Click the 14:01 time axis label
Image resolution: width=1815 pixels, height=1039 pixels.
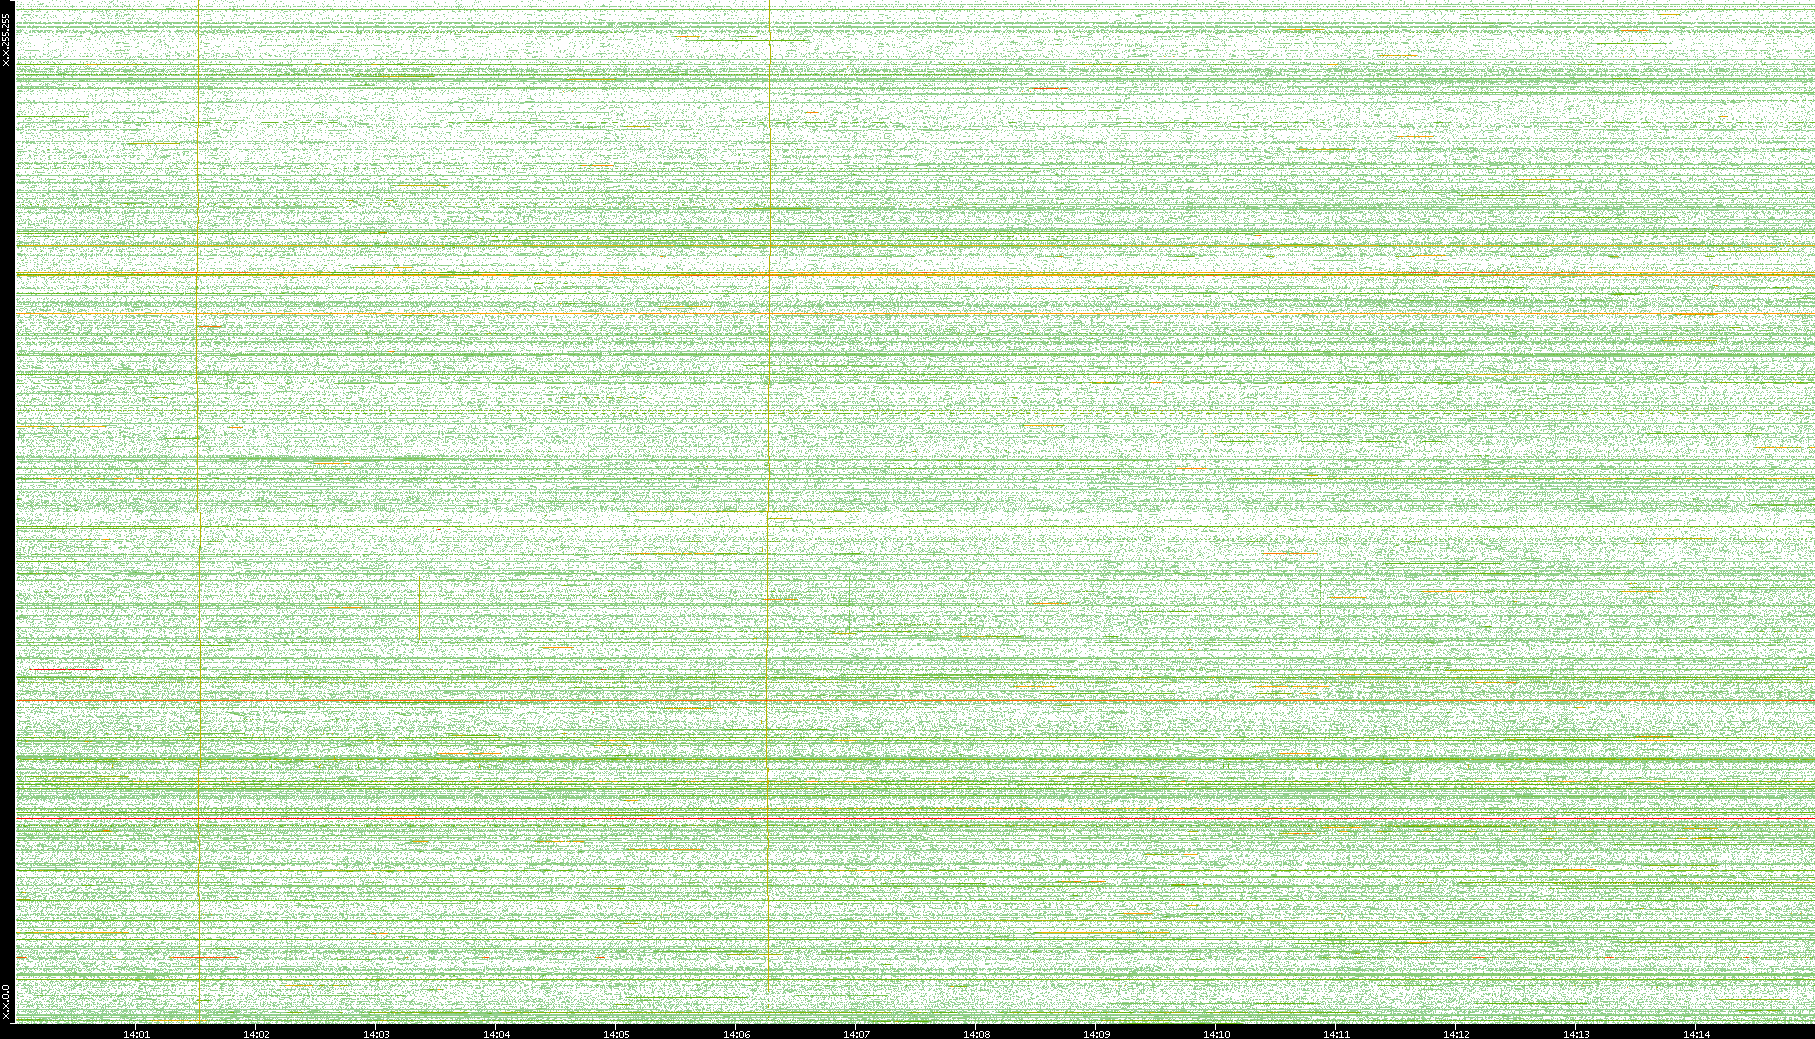click(x=137, y=1033)
